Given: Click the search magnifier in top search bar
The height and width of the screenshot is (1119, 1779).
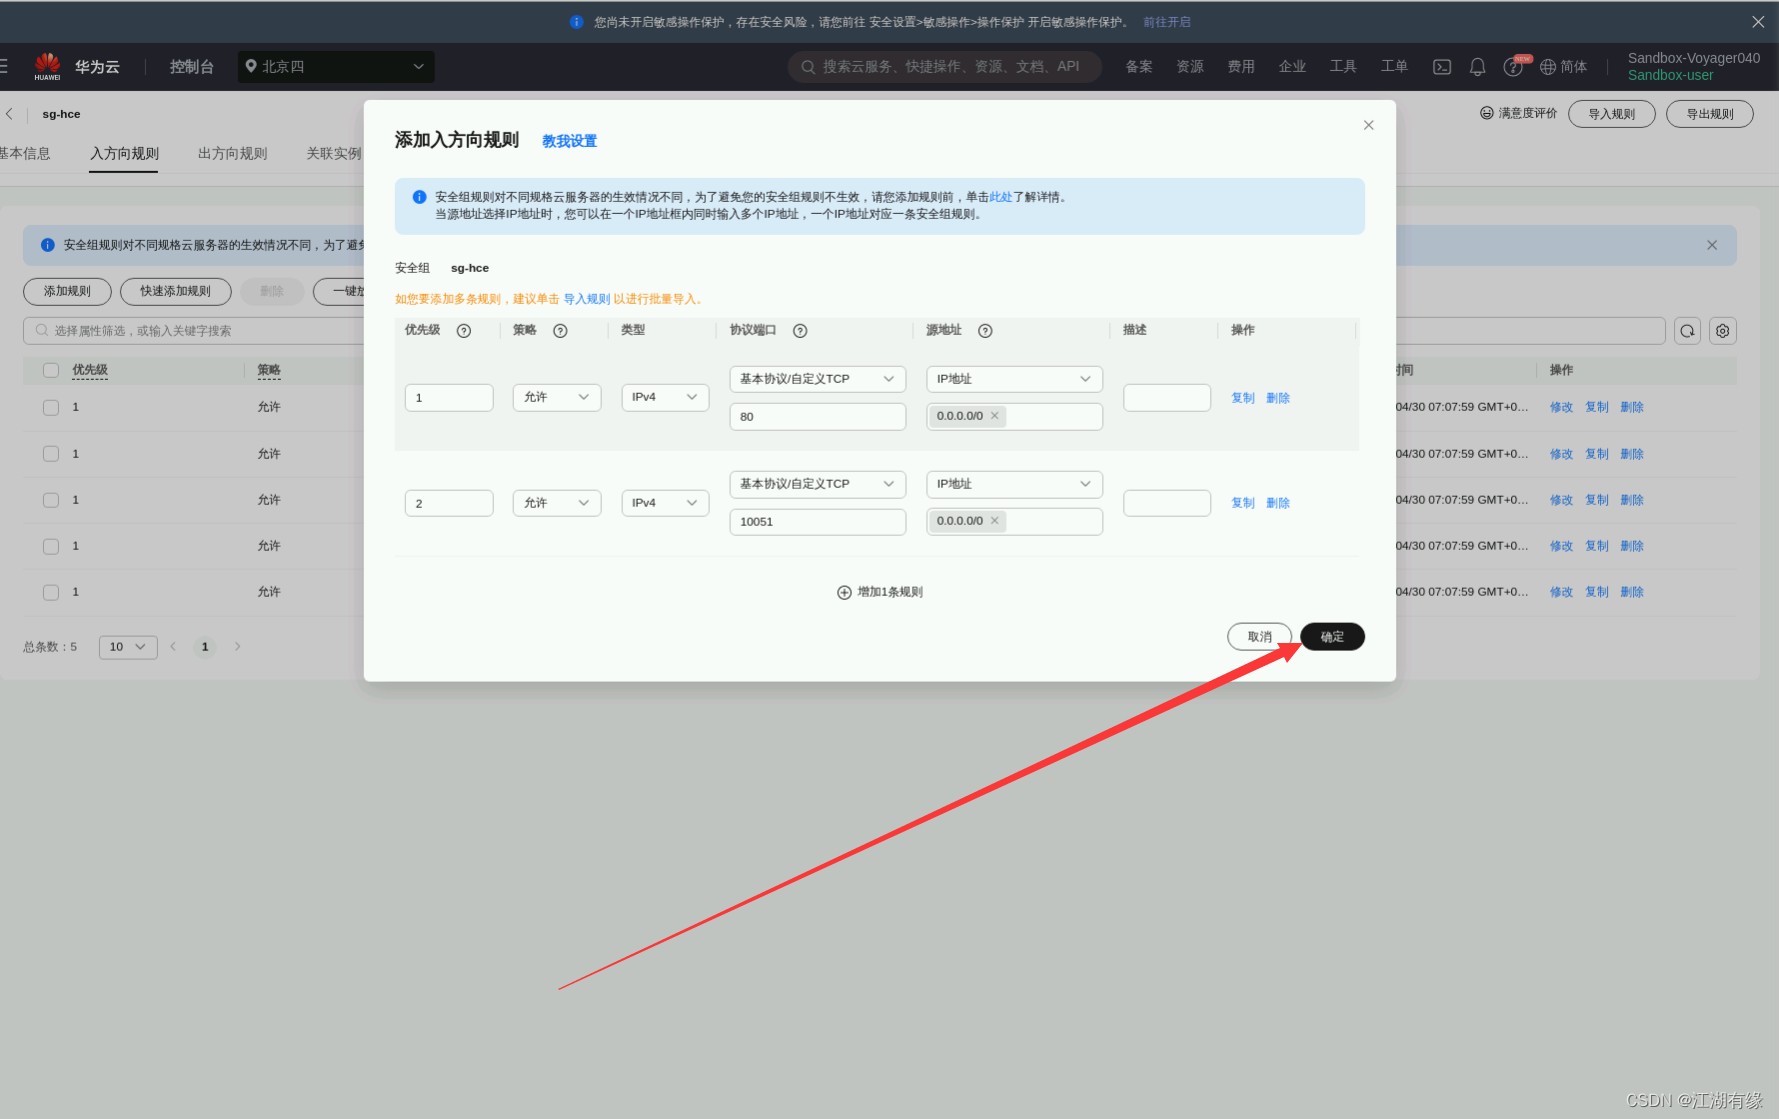Looking at the screenshot, I should pyautogui.click(x=808, y=67).
